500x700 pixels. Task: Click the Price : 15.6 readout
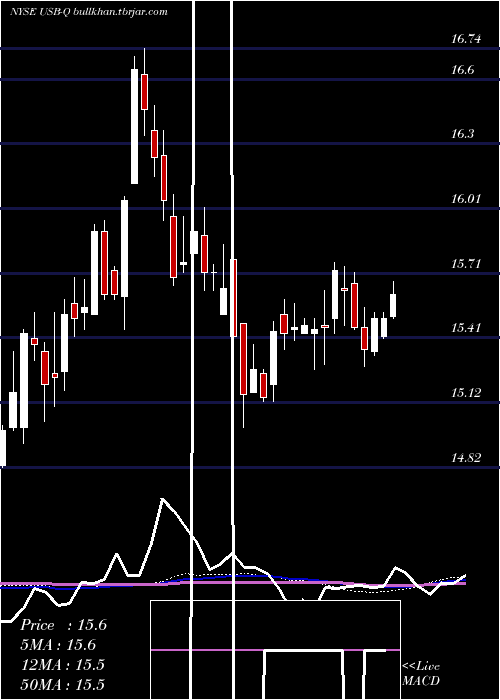pos(63,625)
